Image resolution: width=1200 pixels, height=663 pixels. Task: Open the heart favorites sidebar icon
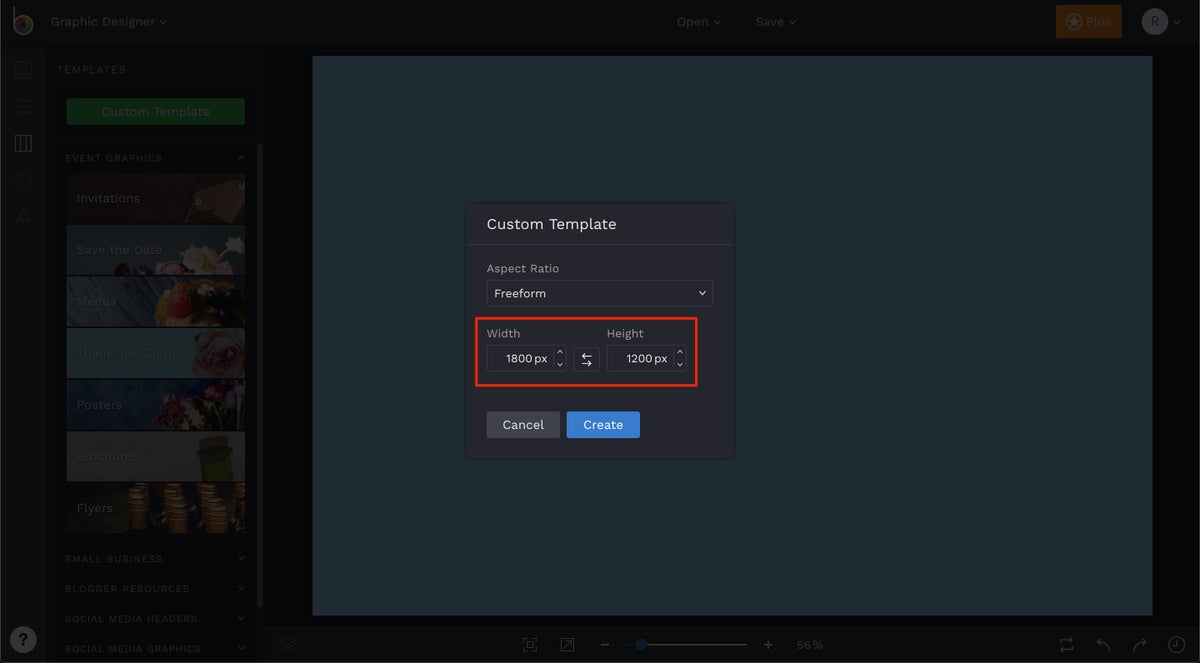23,180
